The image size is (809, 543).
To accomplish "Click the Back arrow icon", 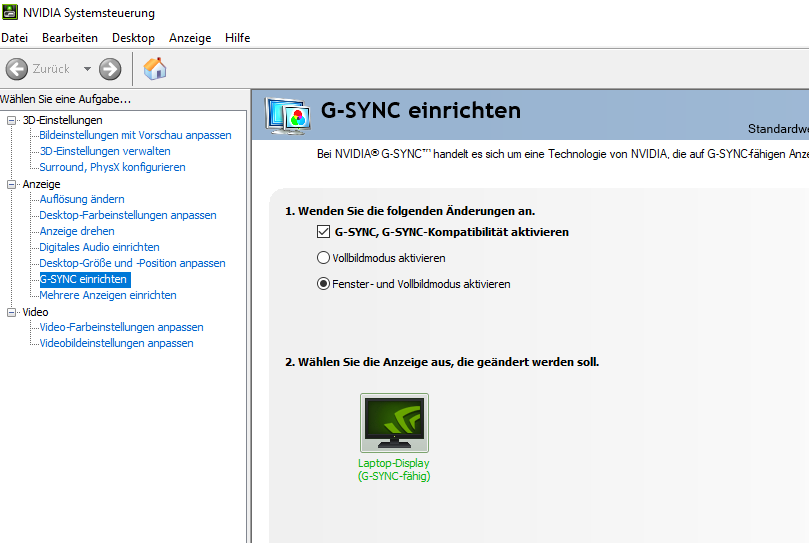I will pos(17,69).
